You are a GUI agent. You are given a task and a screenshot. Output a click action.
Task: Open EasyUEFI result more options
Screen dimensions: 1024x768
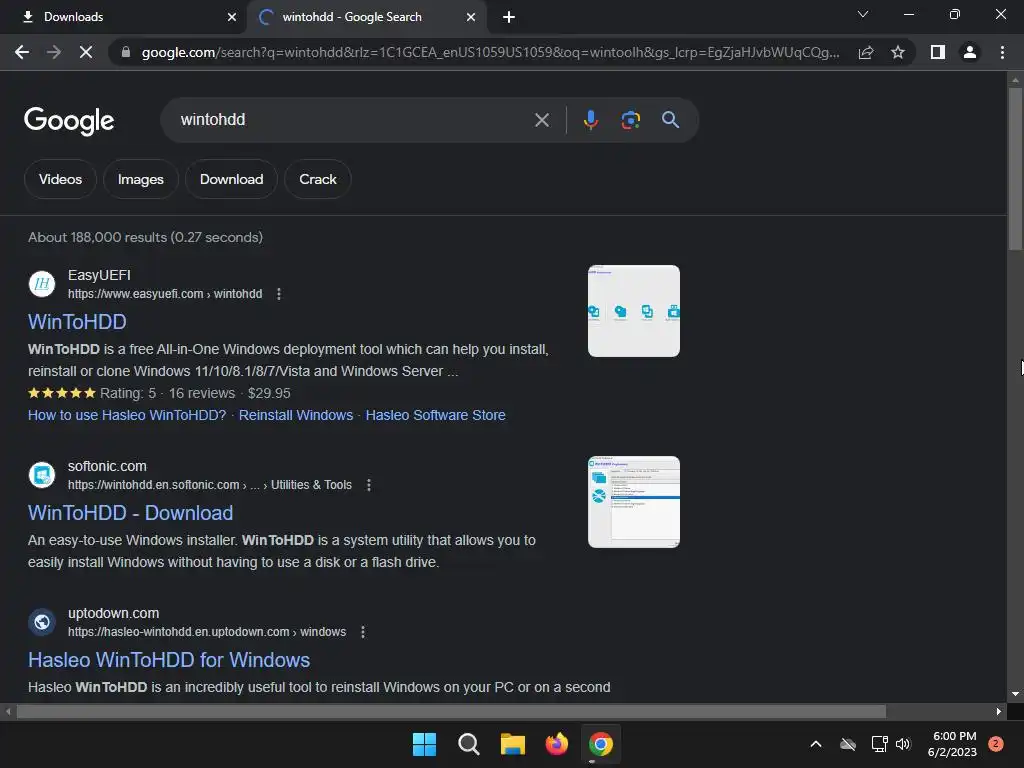click(279, 294)
